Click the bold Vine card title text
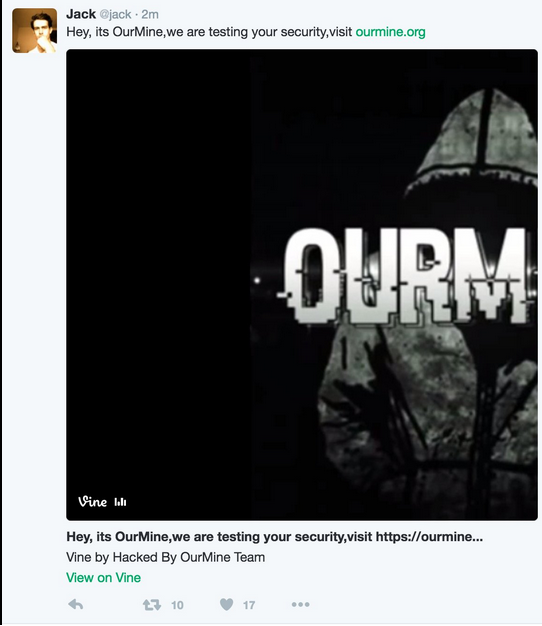The height and width of the screenshot is (626, 542). coord(275,537)
